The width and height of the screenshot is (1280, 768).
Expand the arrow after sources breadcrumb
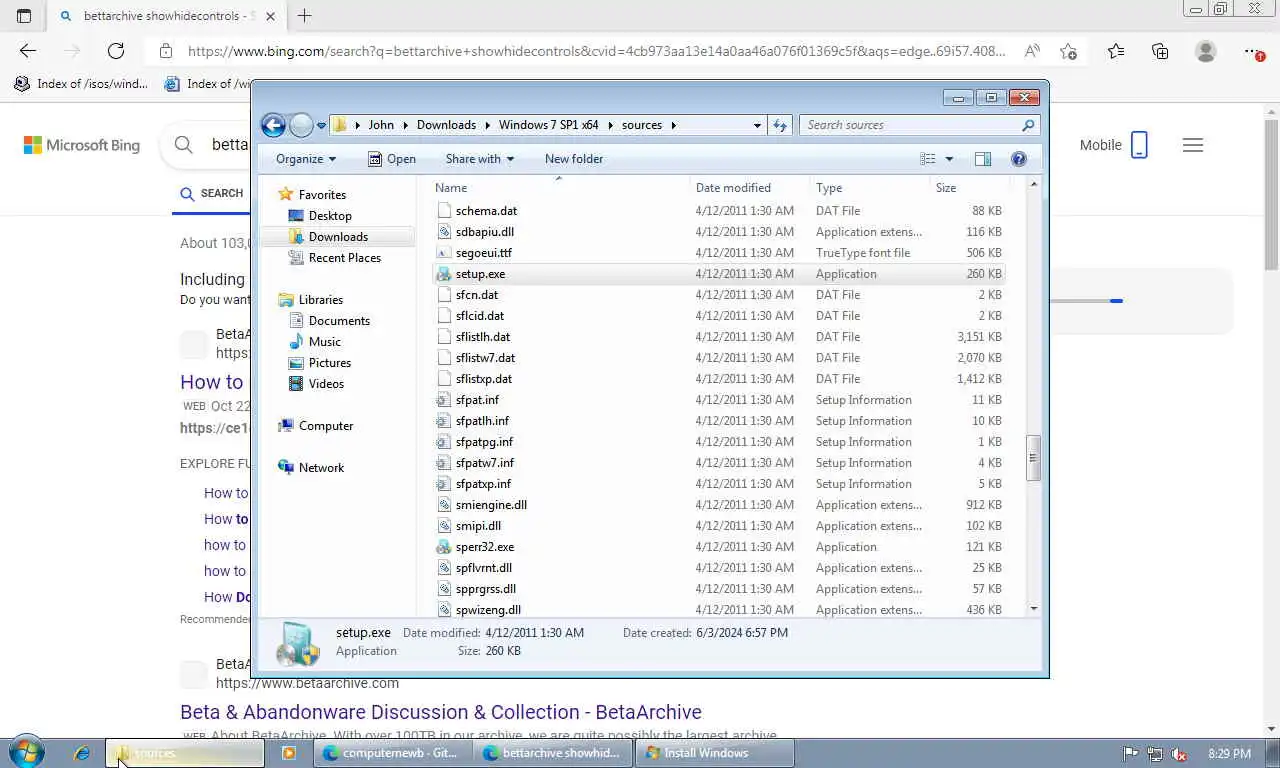pos(673,125)
